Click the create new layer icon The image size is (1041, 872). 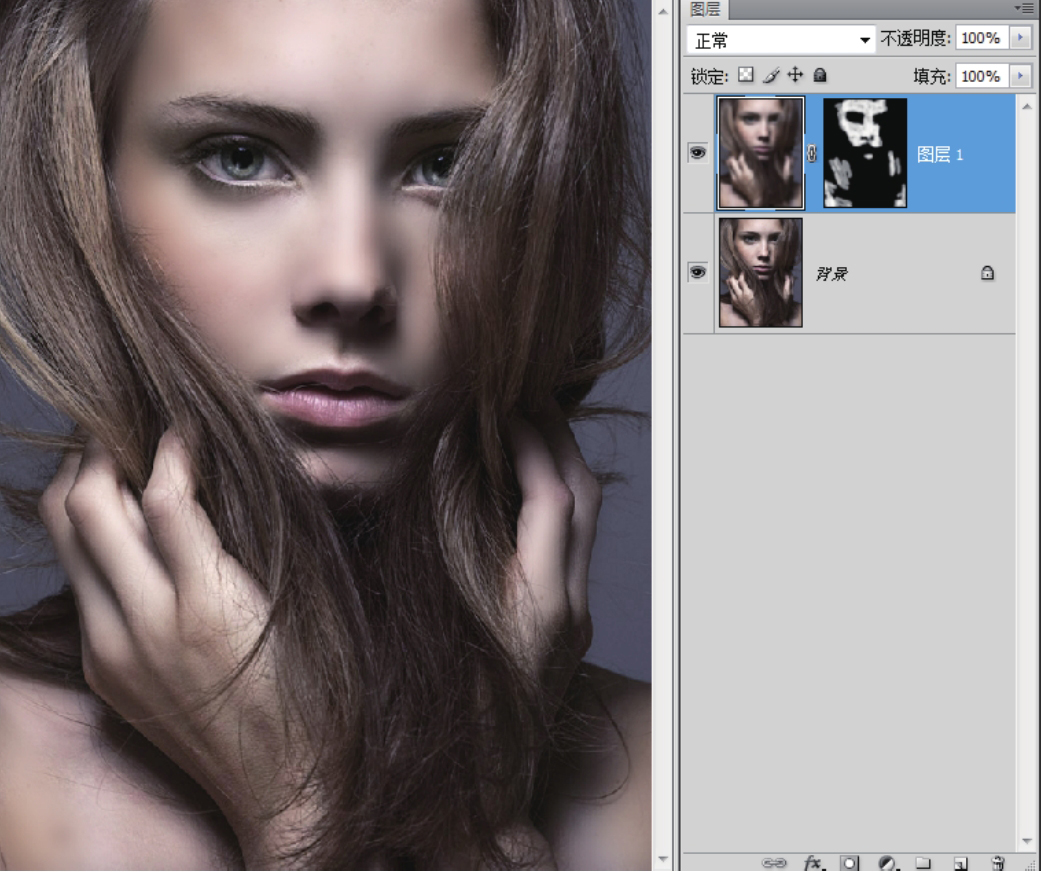(x=960, y=862)
